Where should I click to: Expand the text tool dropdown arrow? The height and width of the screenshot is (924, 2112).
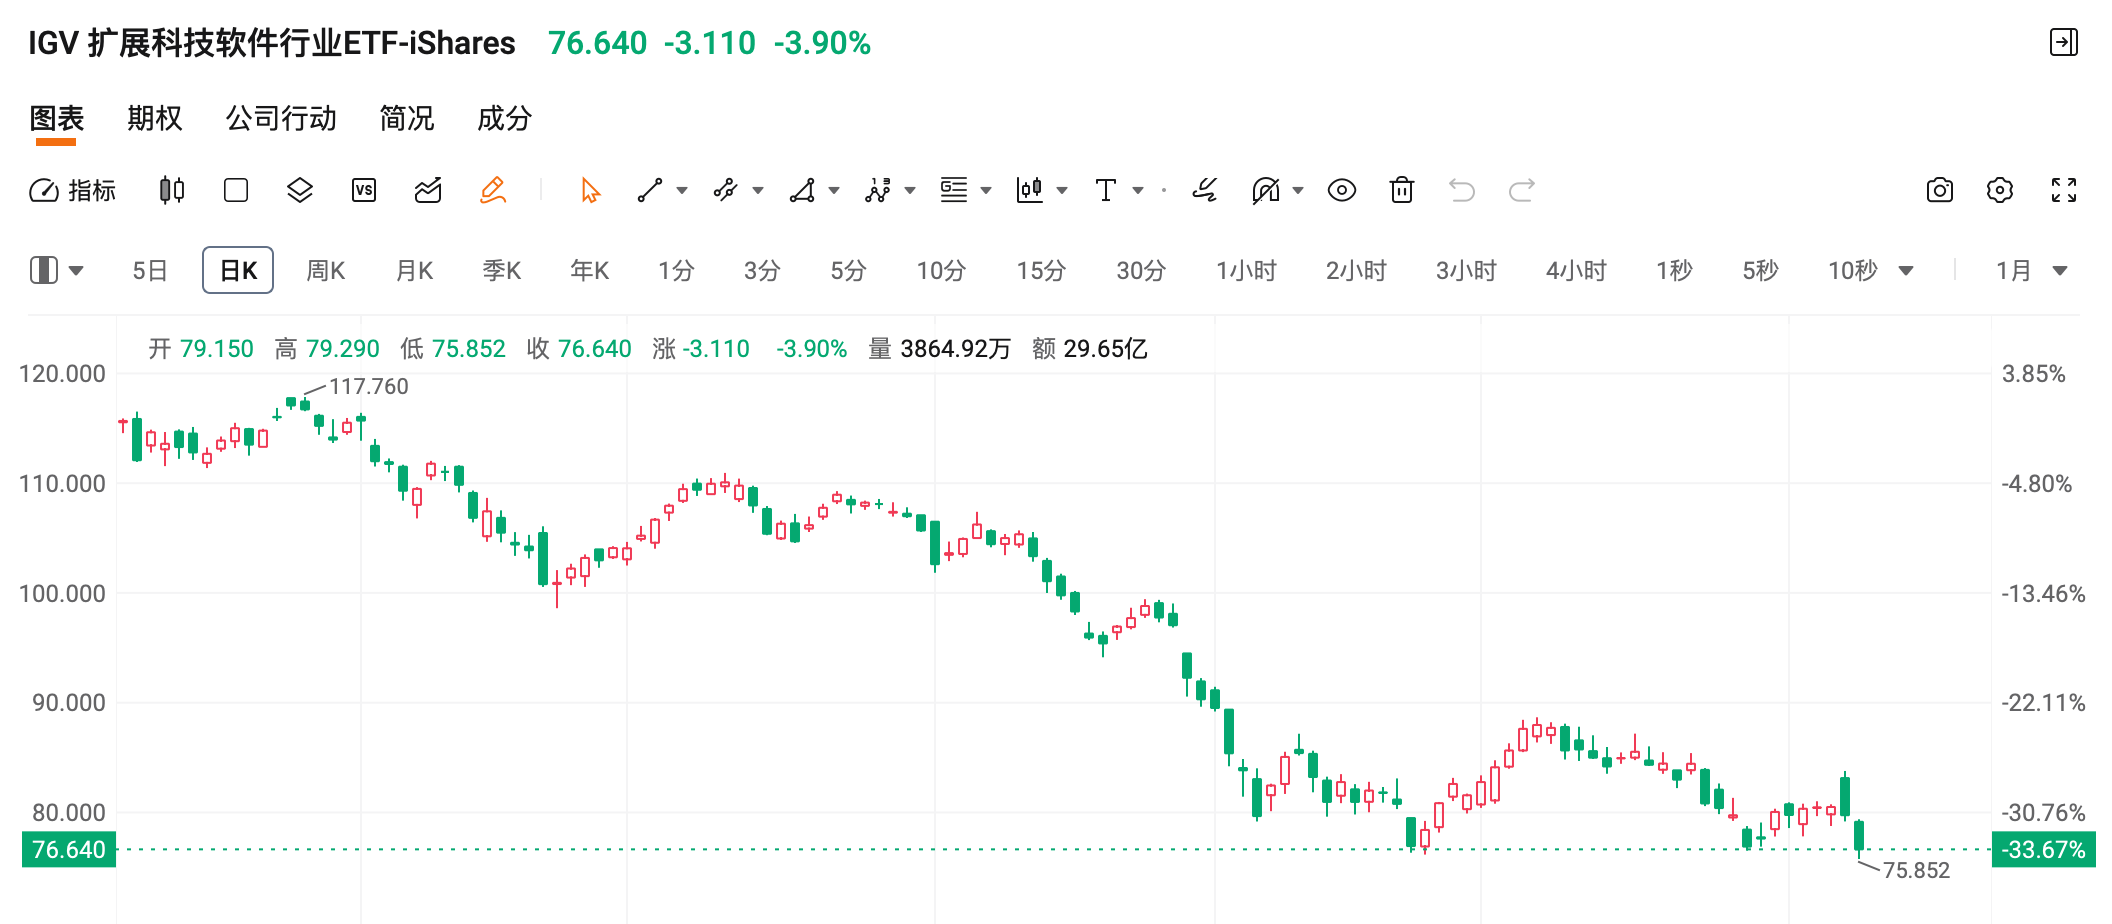coord(1138,190)
